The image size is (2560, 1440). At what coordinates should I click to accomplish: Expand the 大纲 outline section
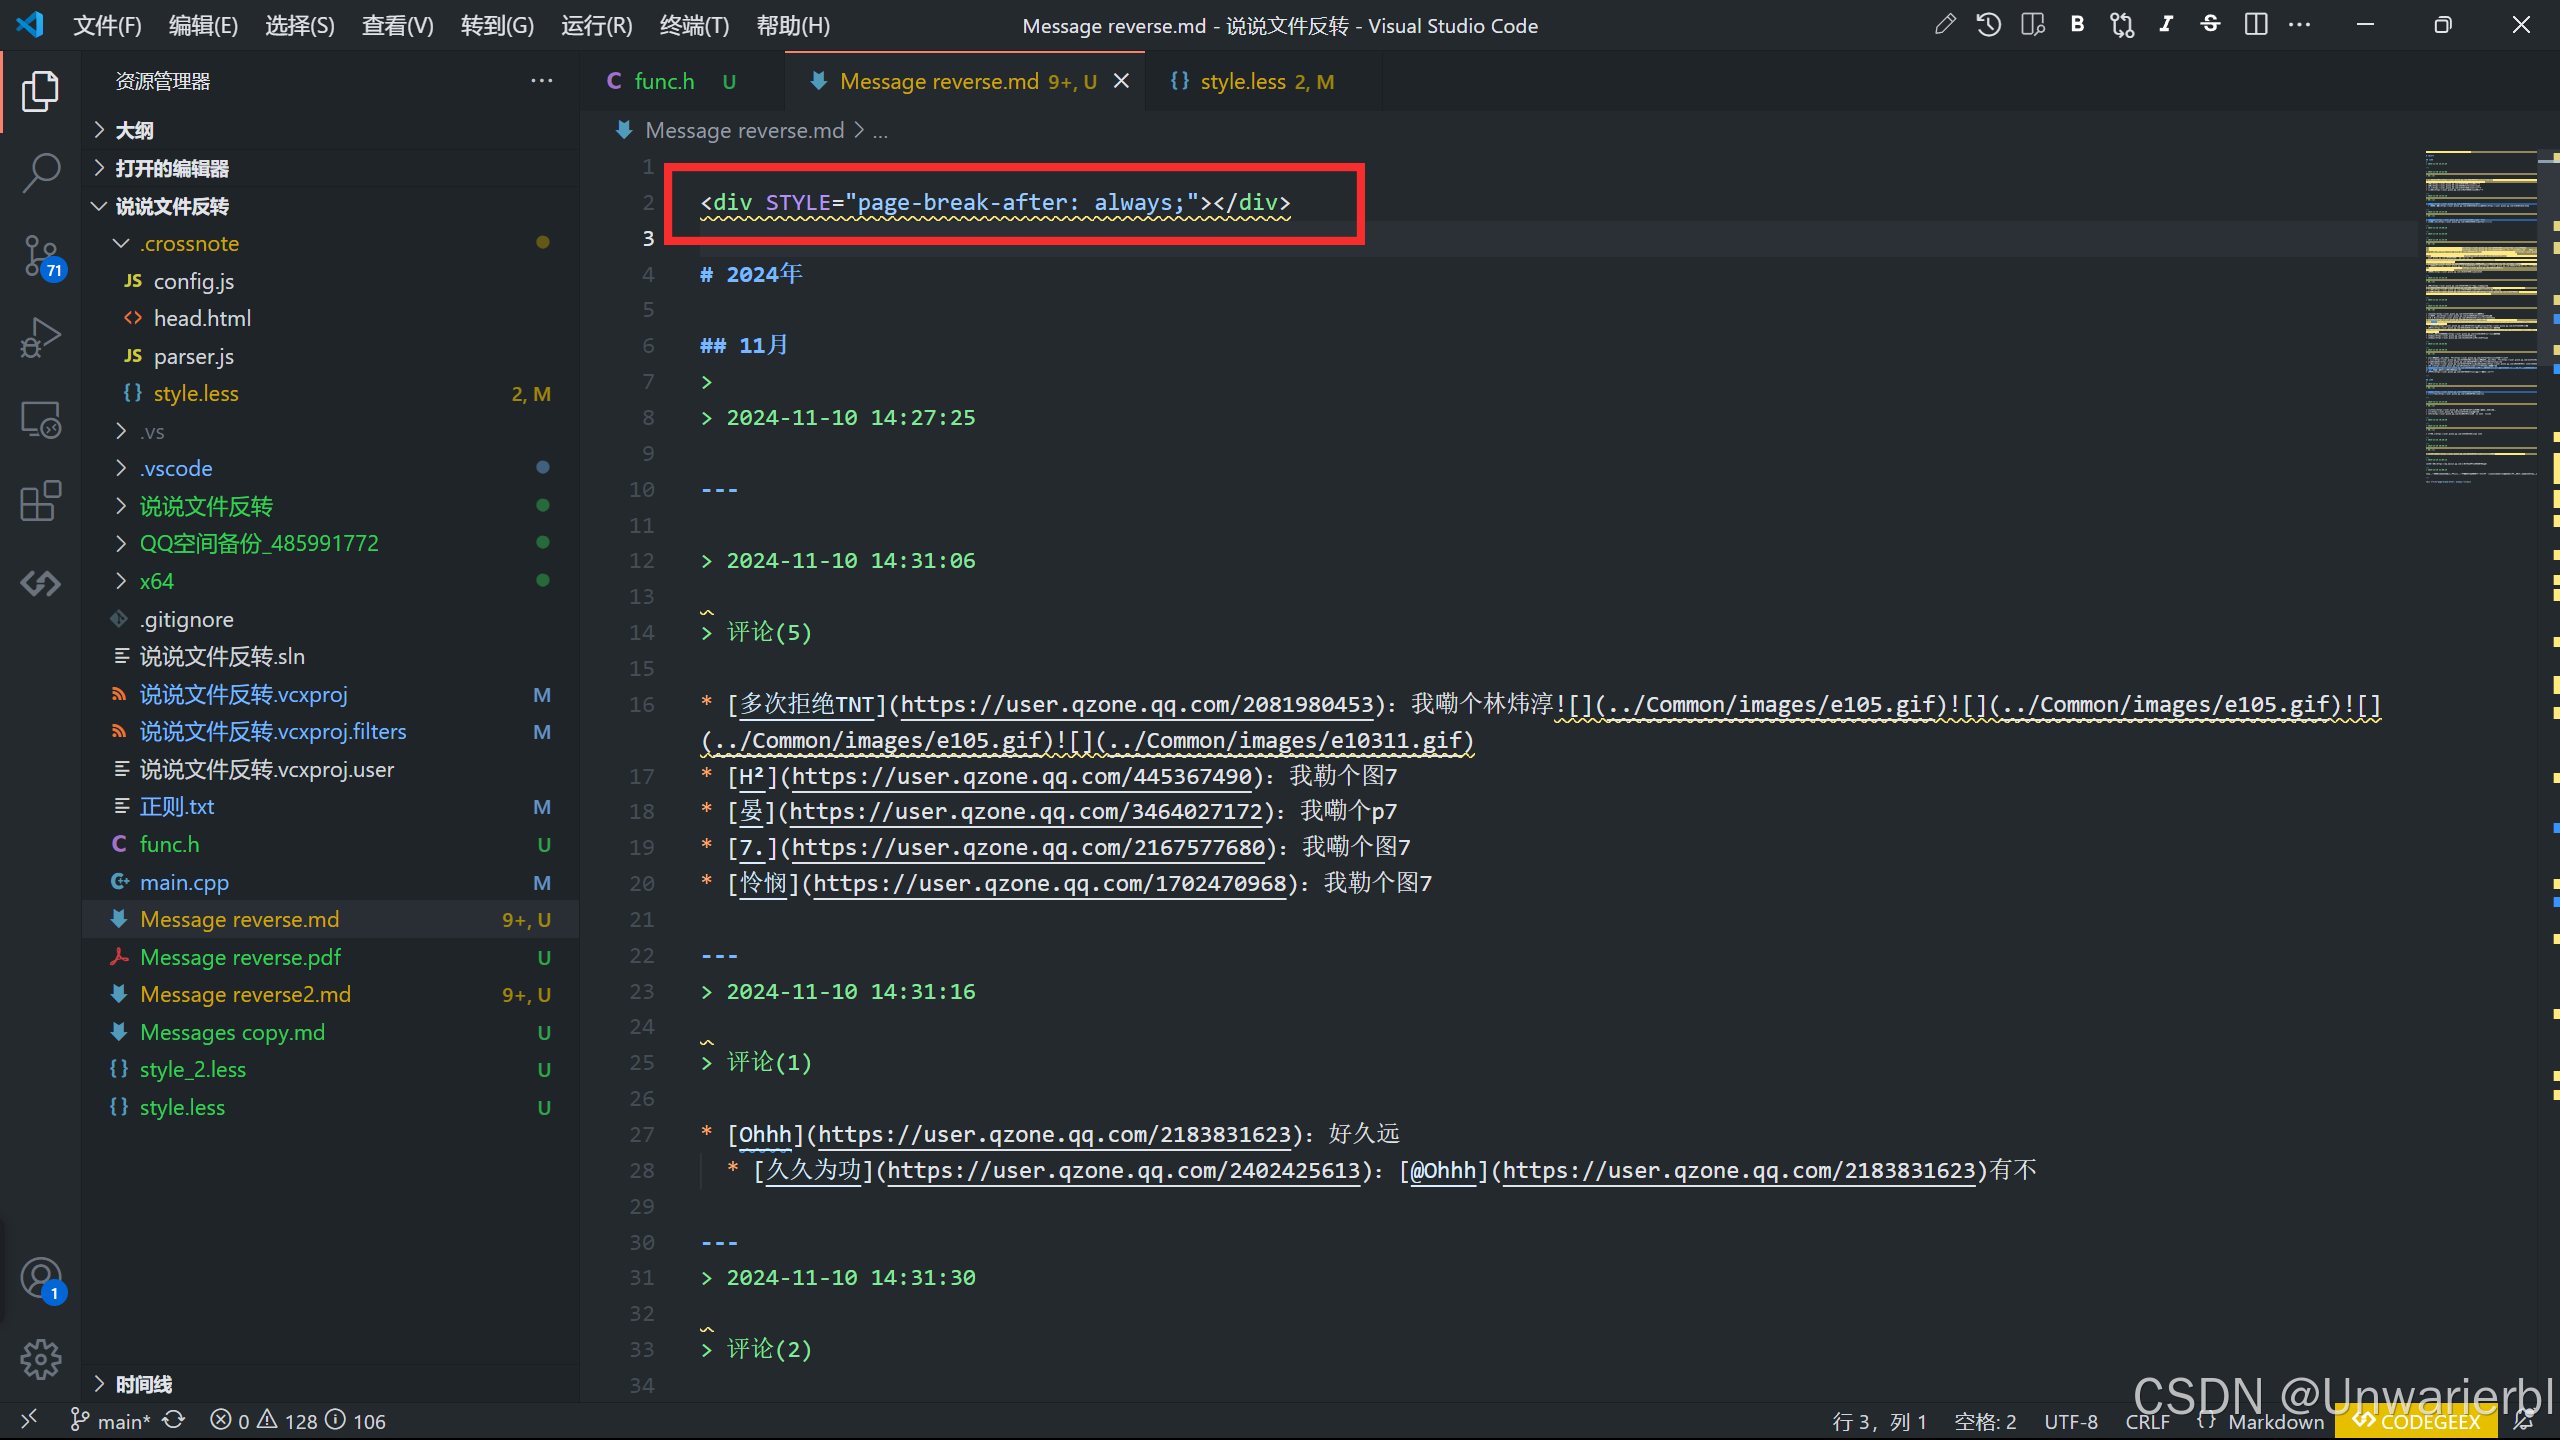tap(134, 130)
